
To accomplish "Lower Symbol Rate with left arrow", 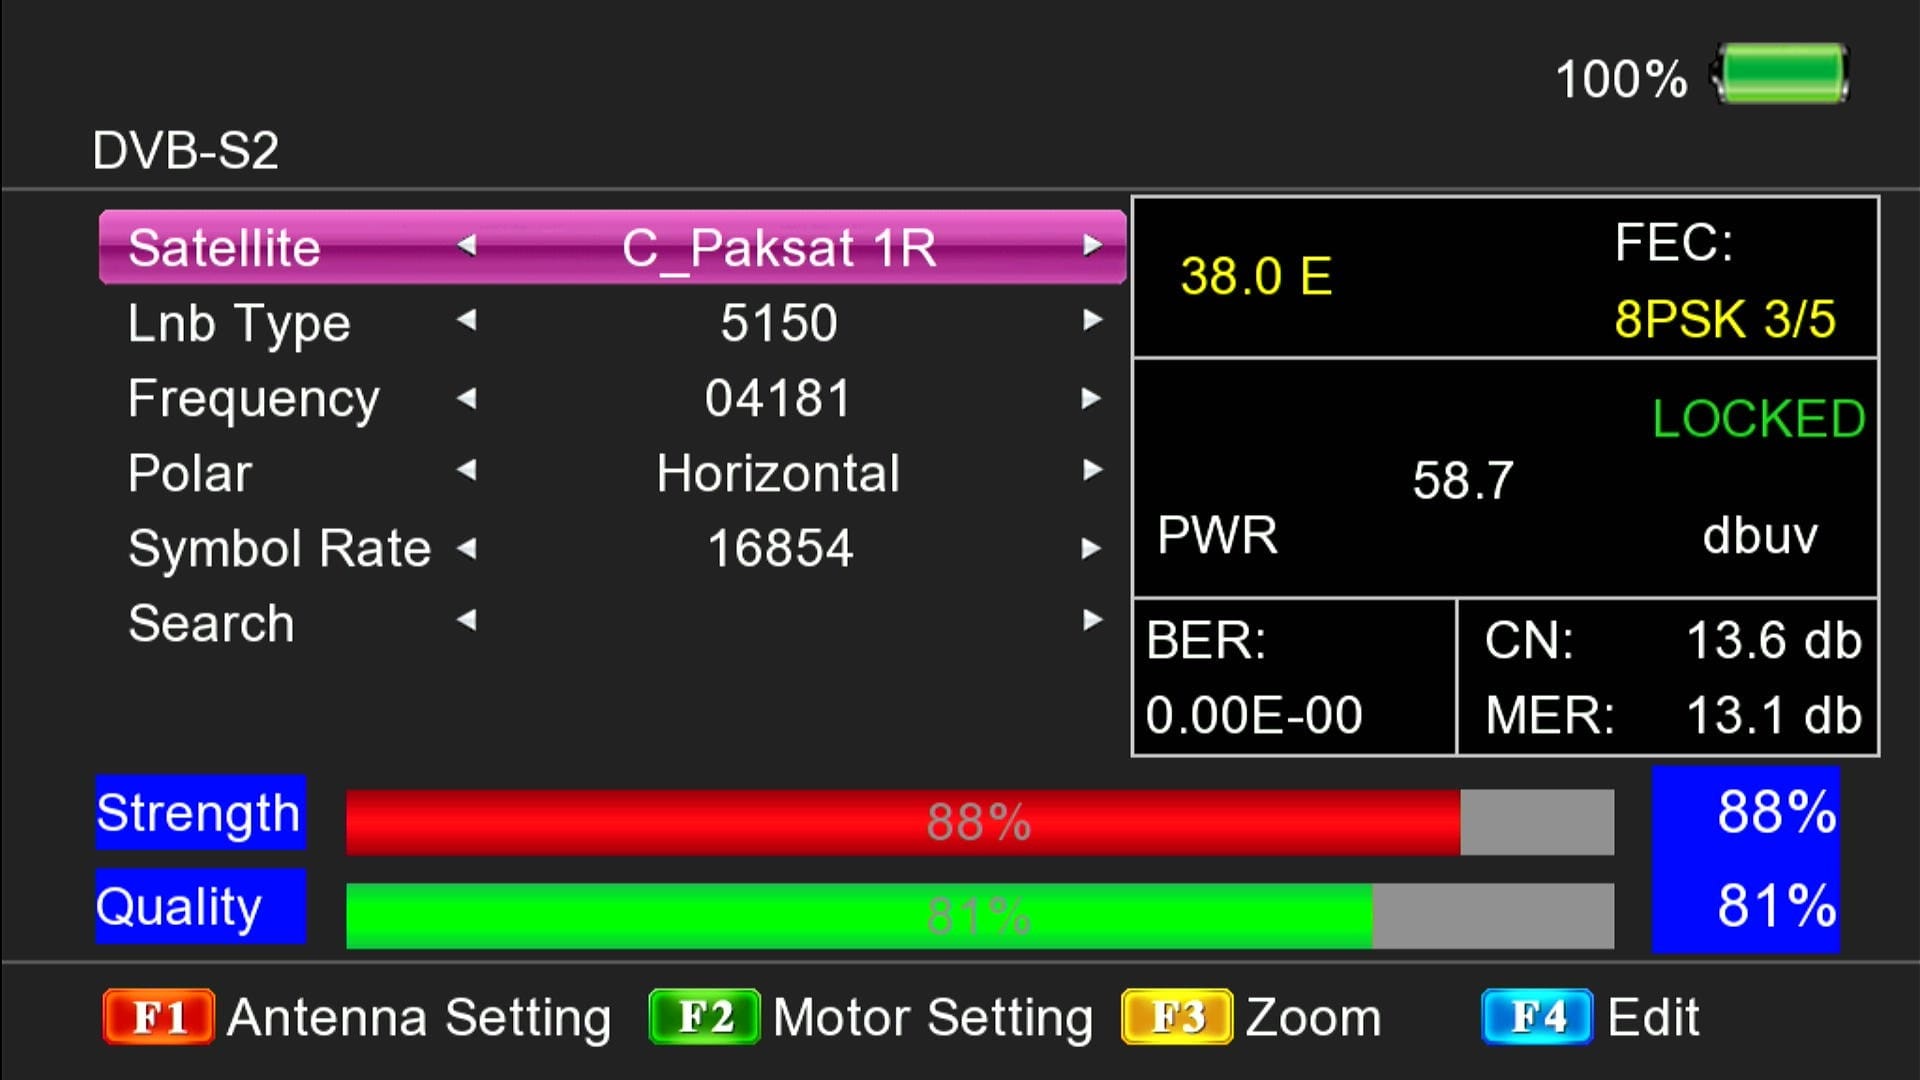I will (466, 548).
